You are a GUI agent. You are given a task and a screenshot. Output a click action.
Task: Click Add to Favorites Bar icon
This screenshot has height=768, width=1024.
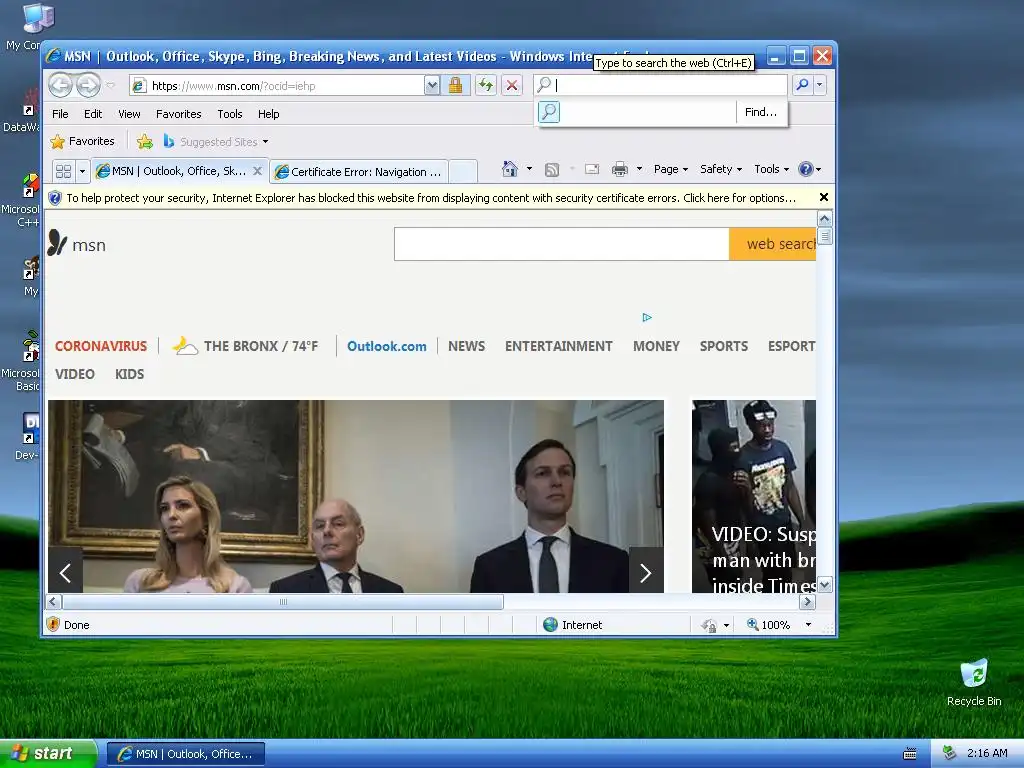(145, 142)
